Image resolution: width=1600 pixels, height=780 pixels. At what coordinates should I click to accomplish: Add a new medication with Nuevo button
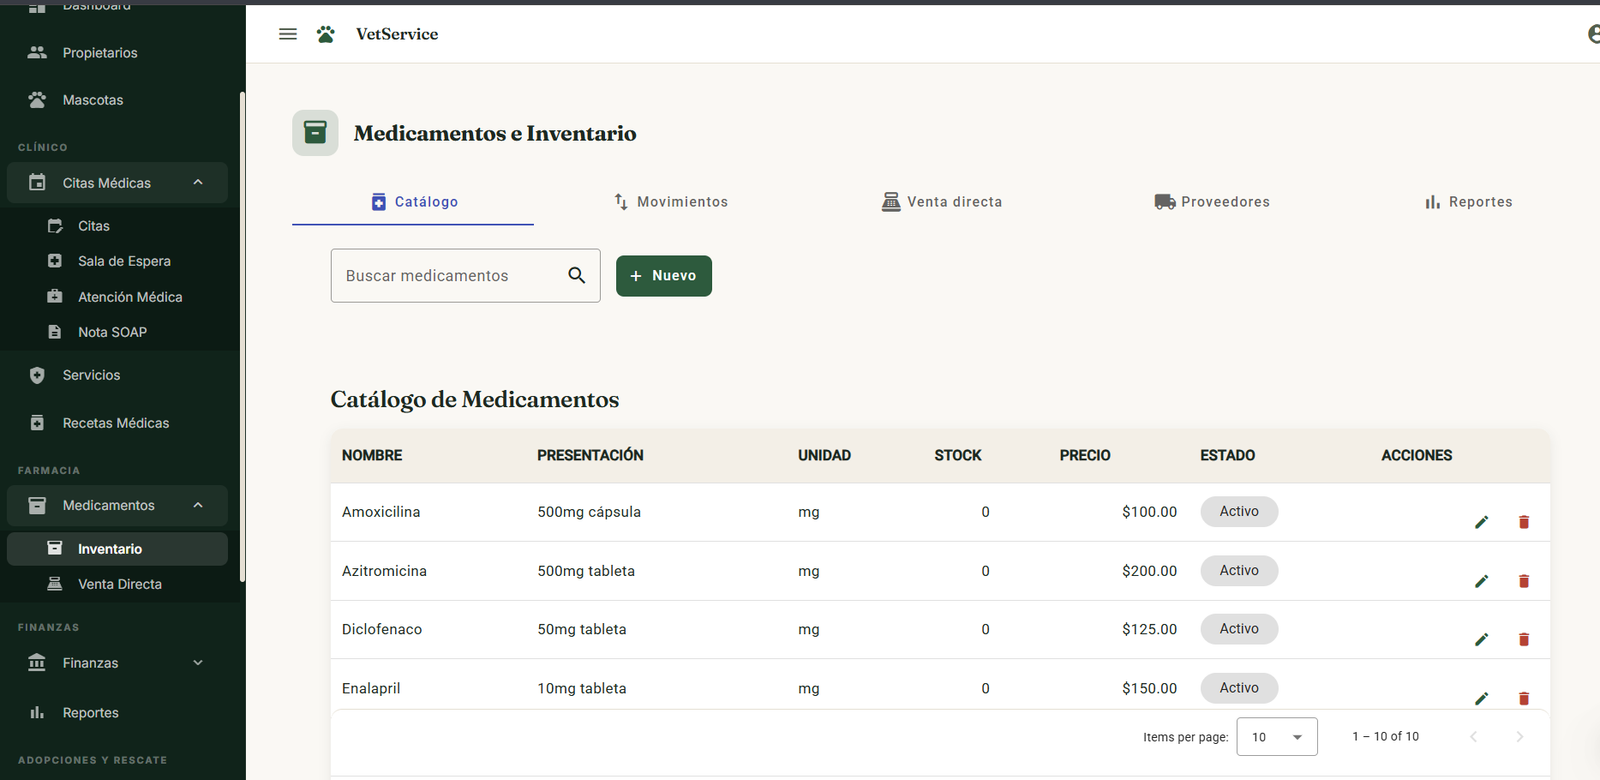coord(664,276)
